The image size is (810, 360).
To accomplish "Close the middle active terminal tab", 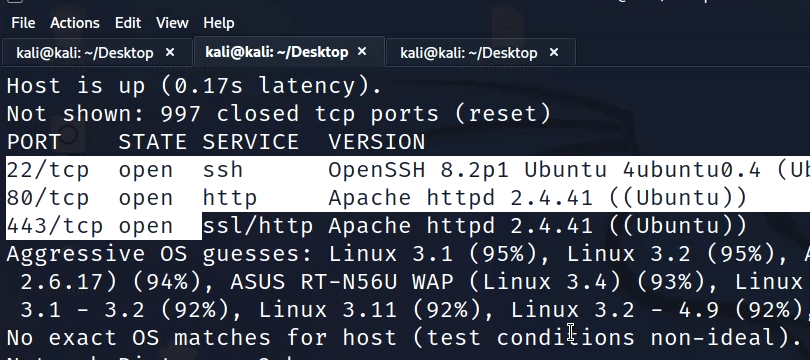I will [362, 51].
